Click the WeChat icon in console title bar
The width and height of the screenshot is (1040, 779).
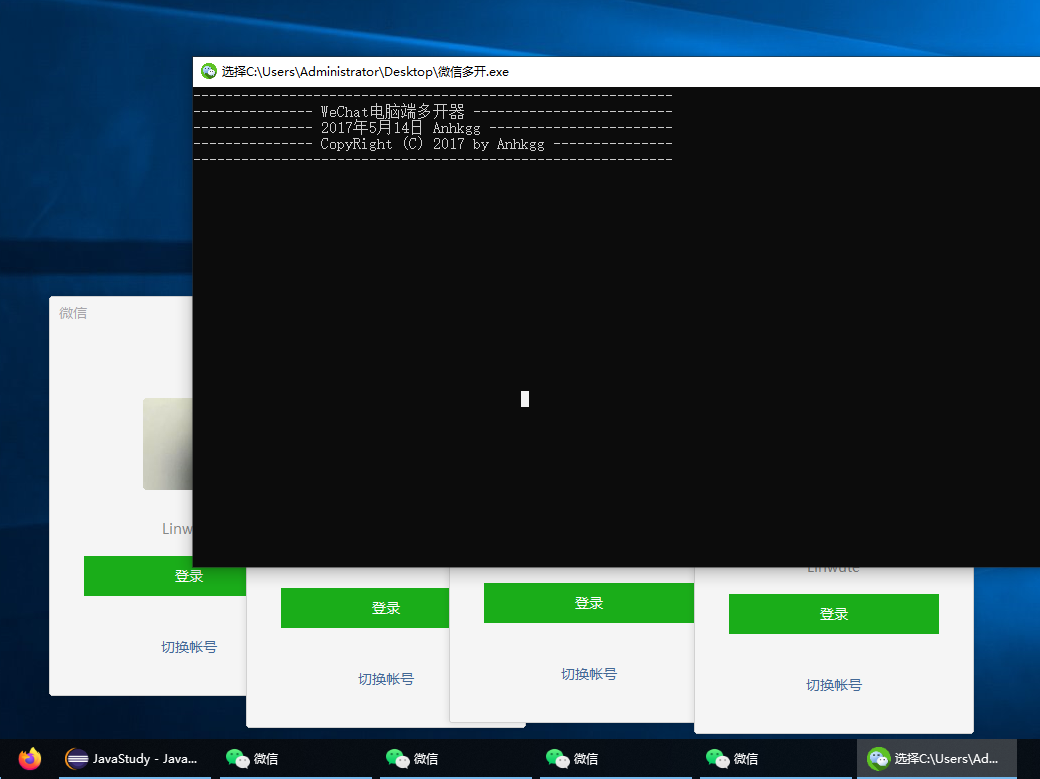coord(209,72)
